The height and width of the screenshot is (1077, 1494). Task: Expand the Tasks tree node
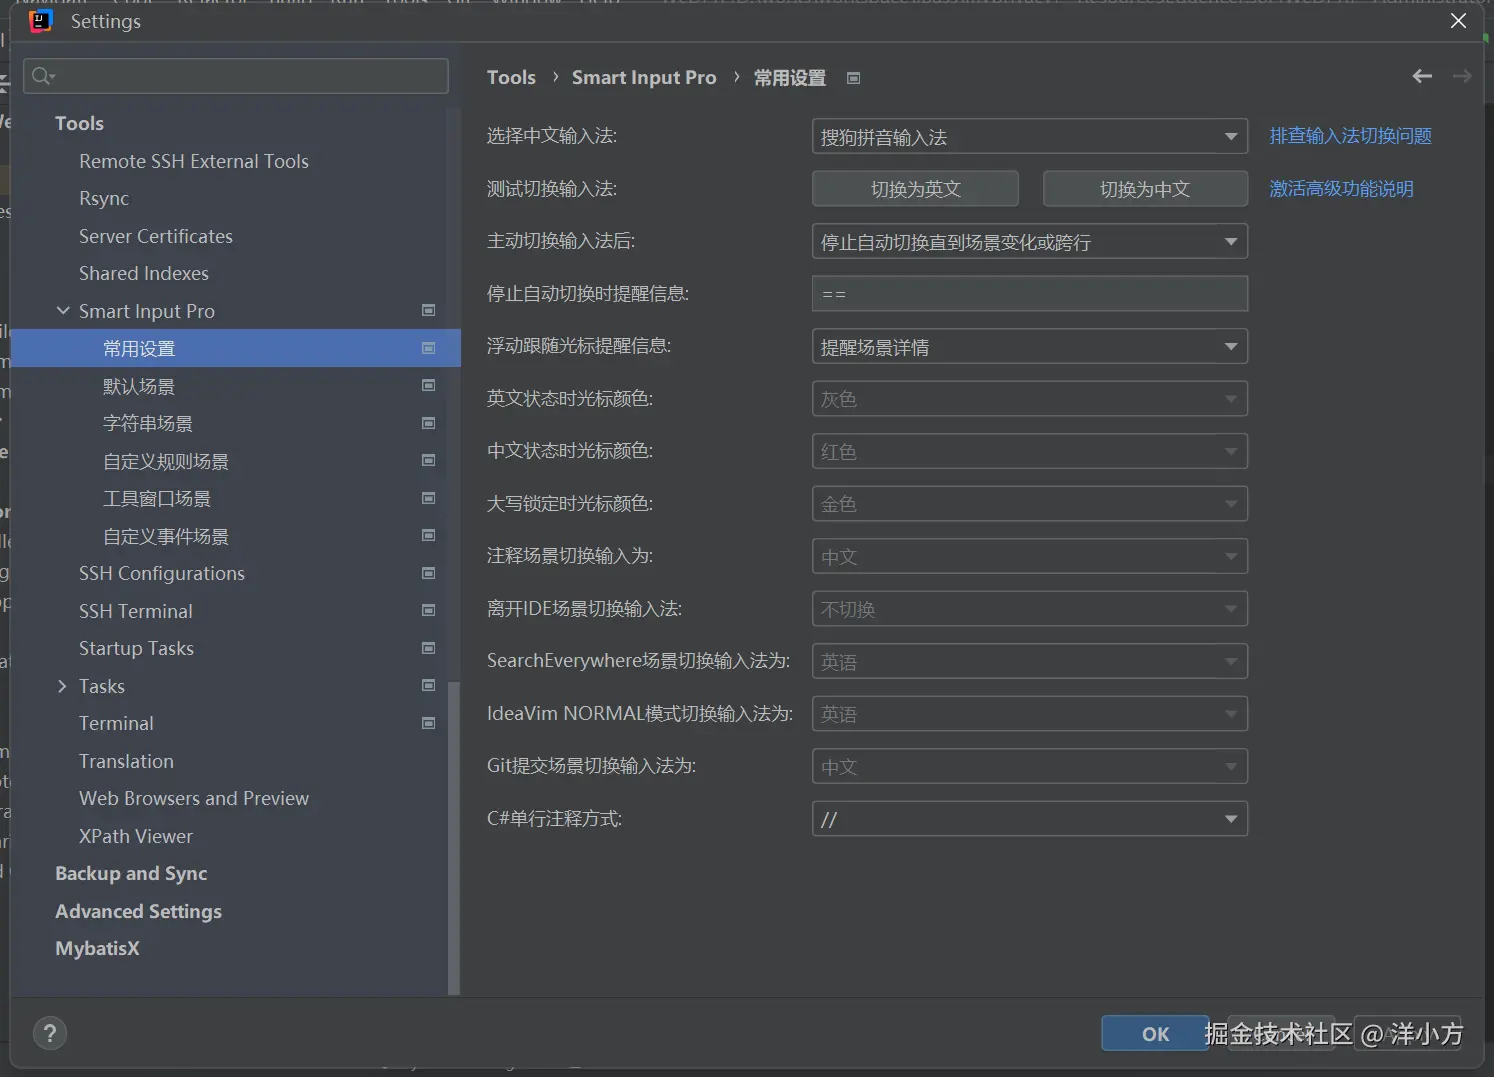pos(63,686)
